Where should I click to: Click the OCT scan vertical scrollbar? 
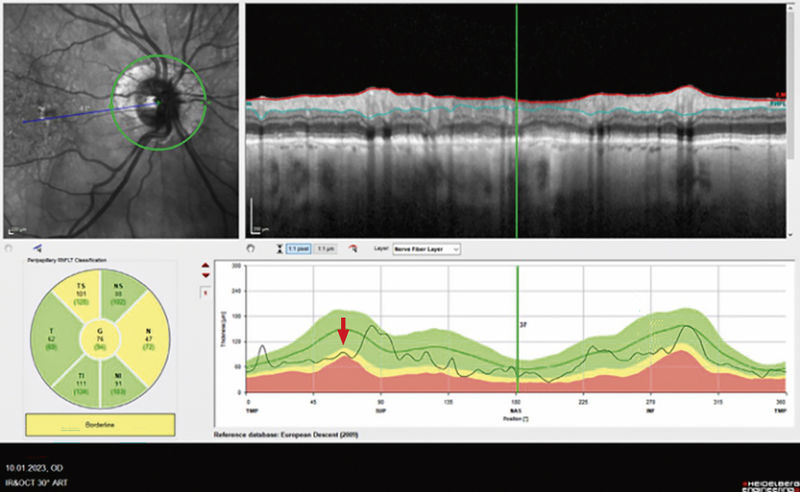coord(793,80)
